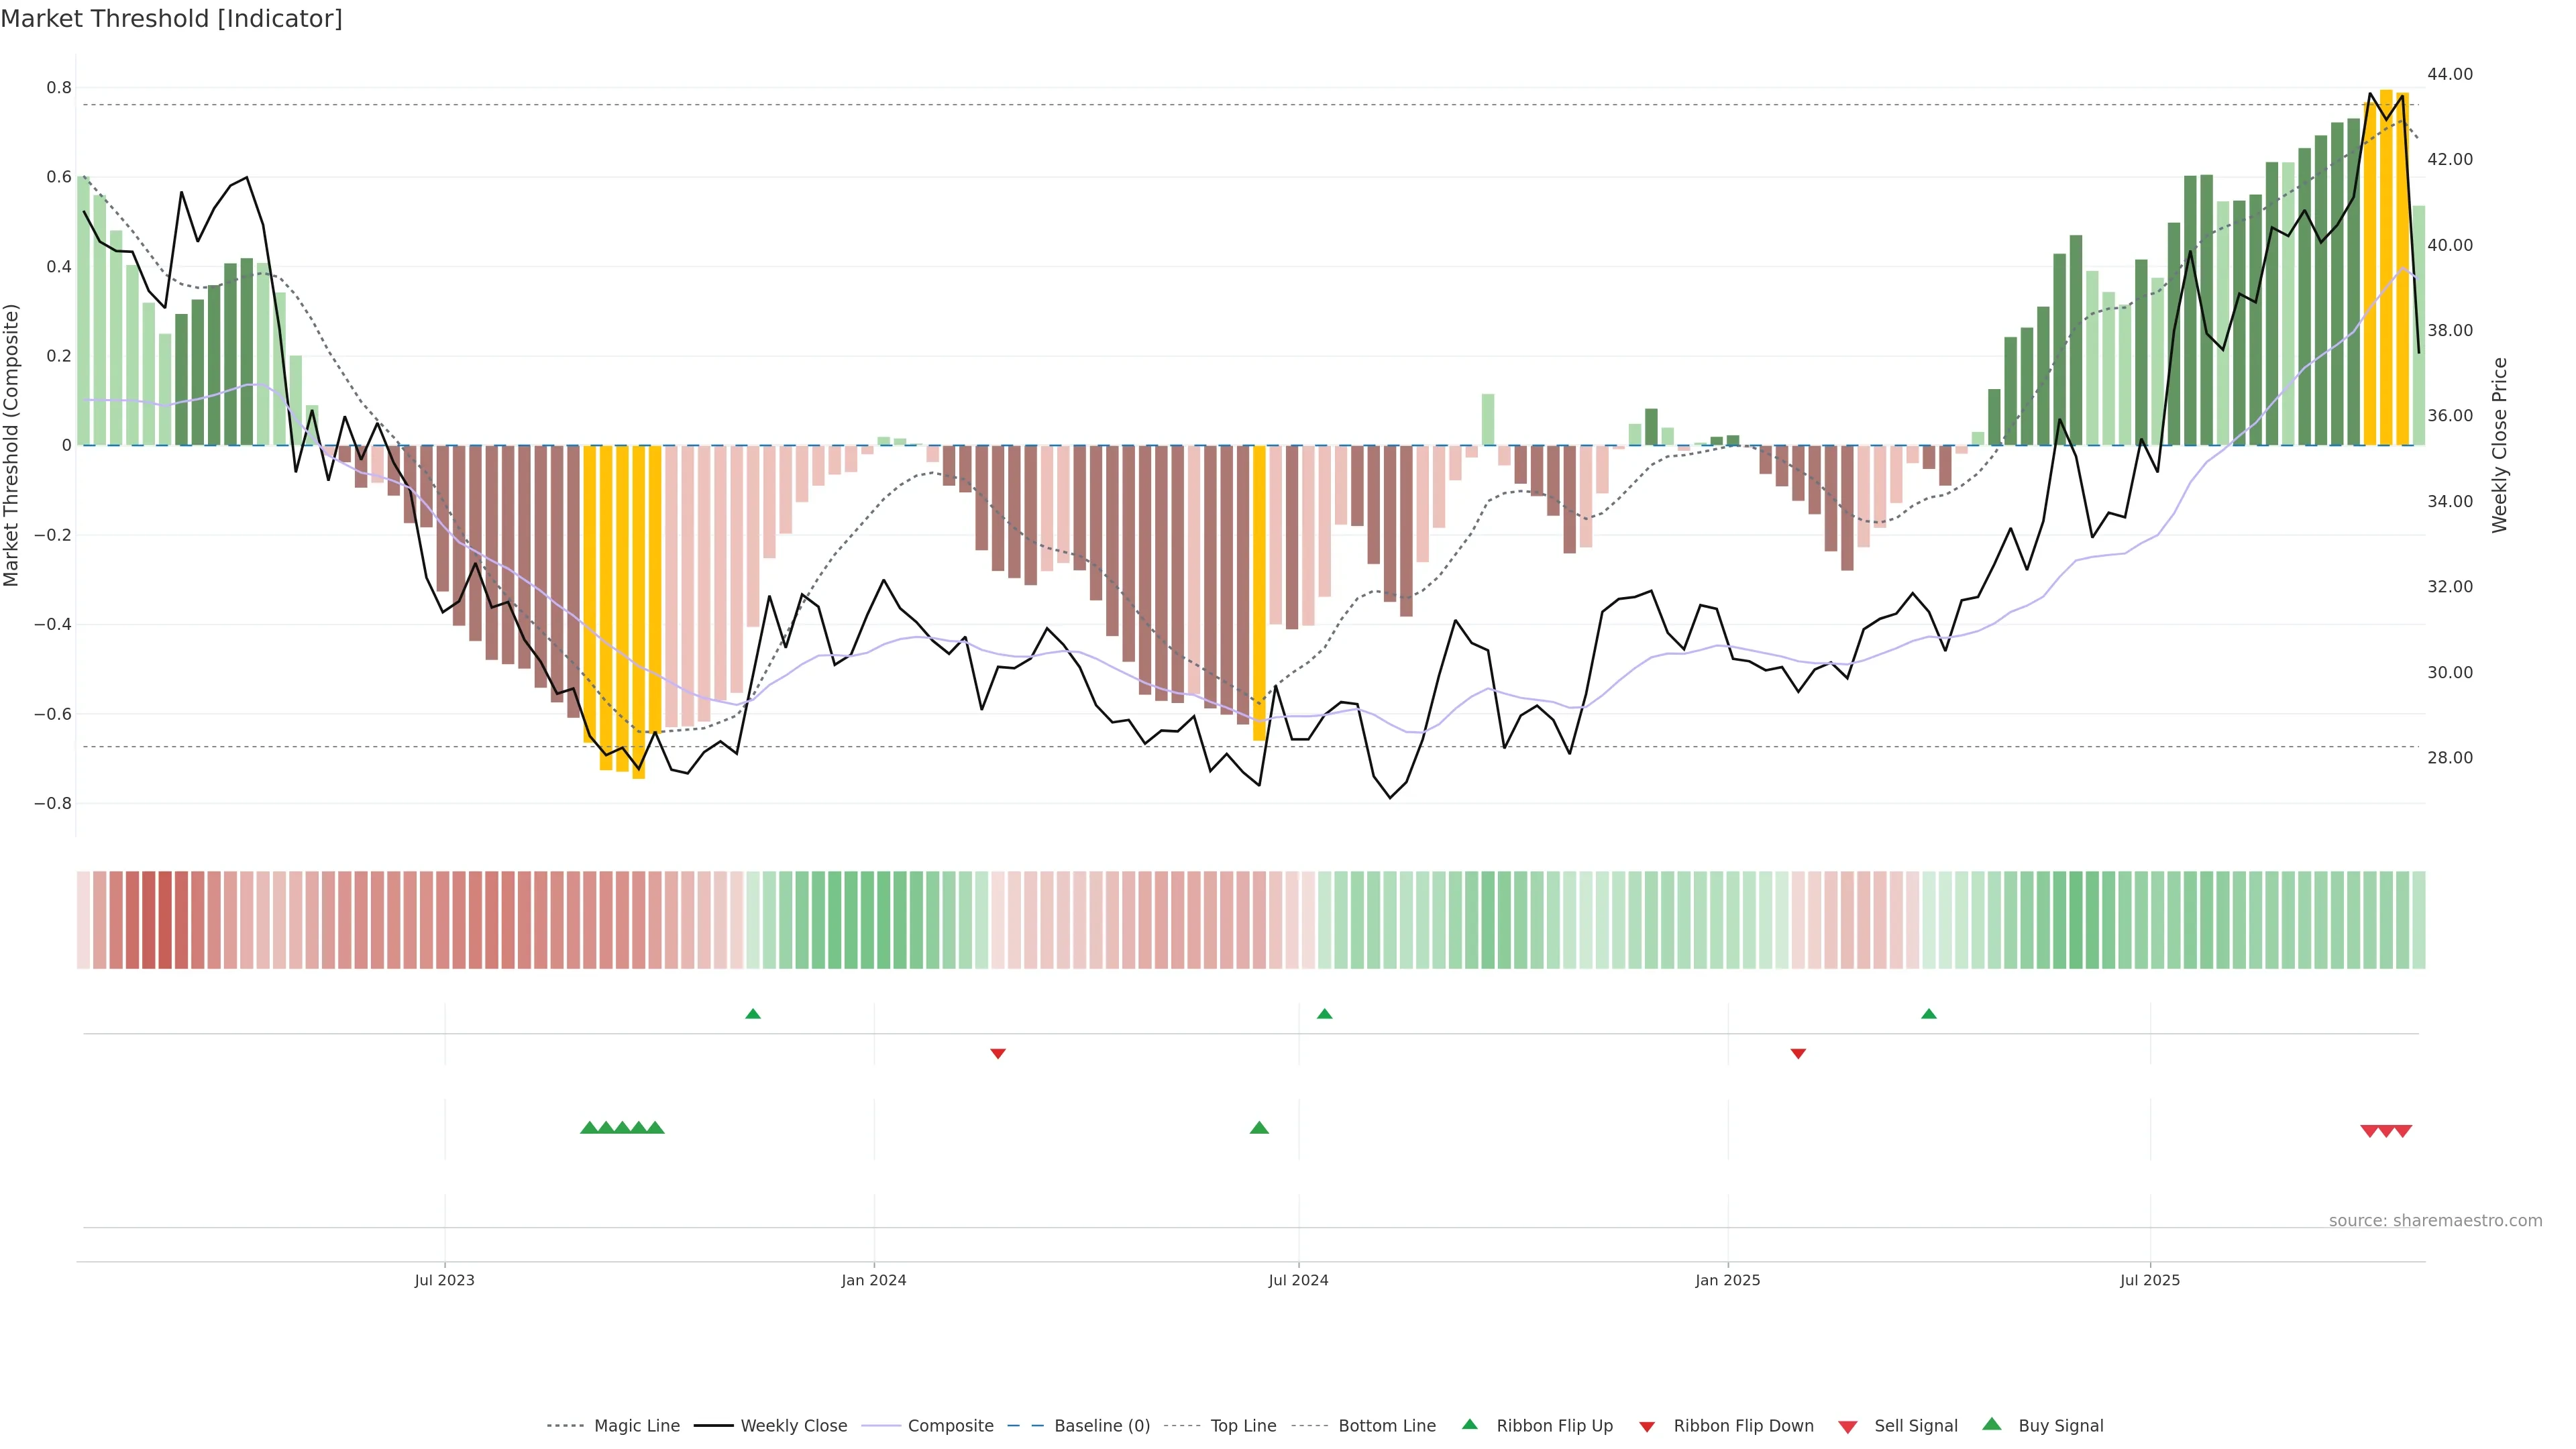This screenshot has height=1449, width=2576.
Task: Click the rightmost red Sell Signal marker
Action: 2403,1131
